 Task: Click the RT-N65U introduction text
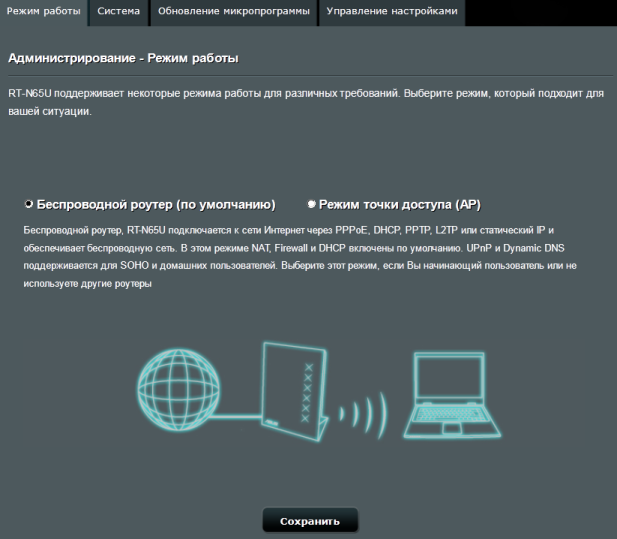click(306, 102)
